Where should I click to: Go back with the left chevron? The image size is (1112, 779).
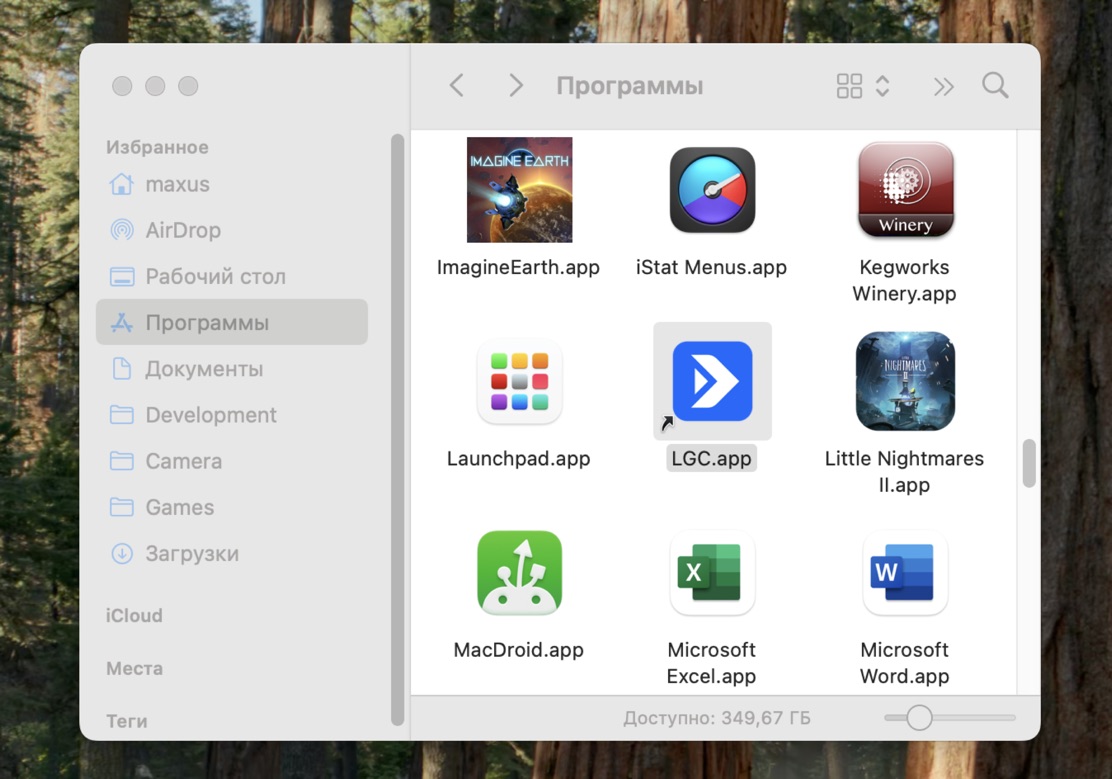coord(457,86)
